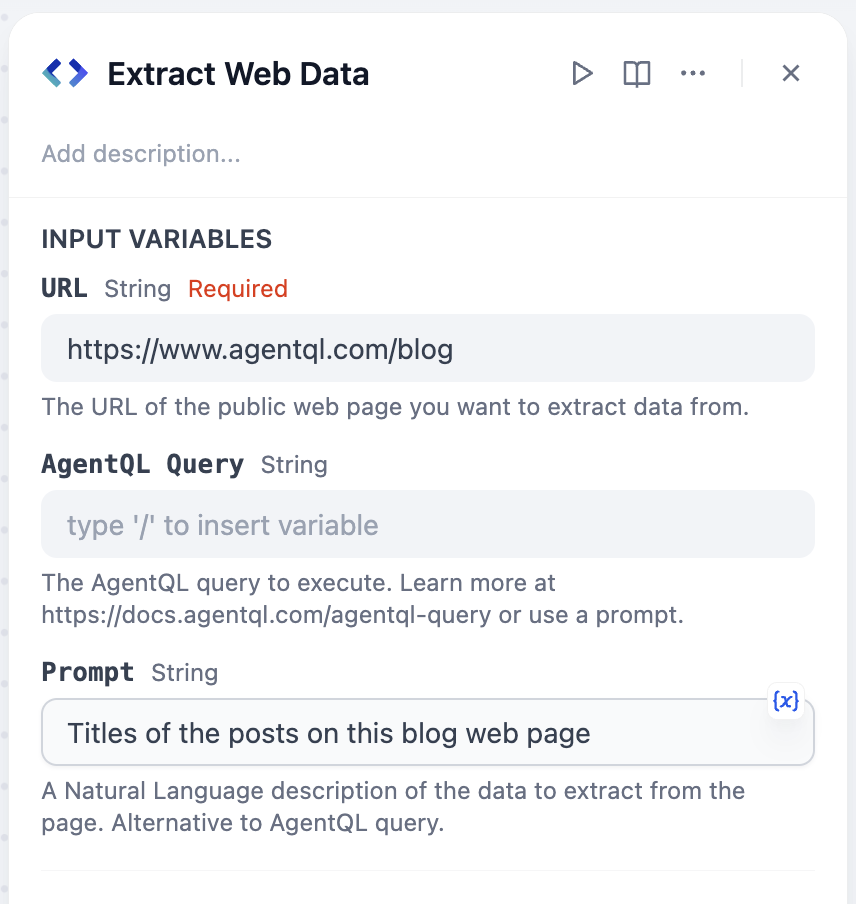The width and height of the screenshot is (856, 904).
Task: Click the Extract Web Data title
Action: pos(238,74)
